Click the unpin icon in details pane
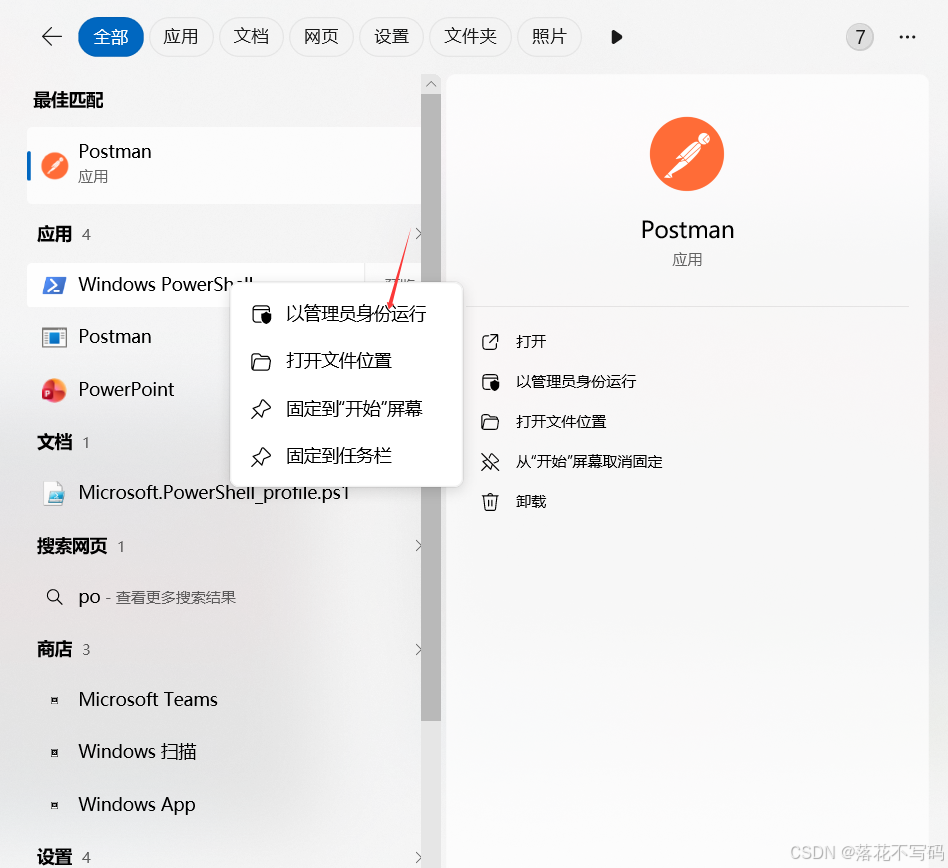948x868 pixels. pos(490,462)
